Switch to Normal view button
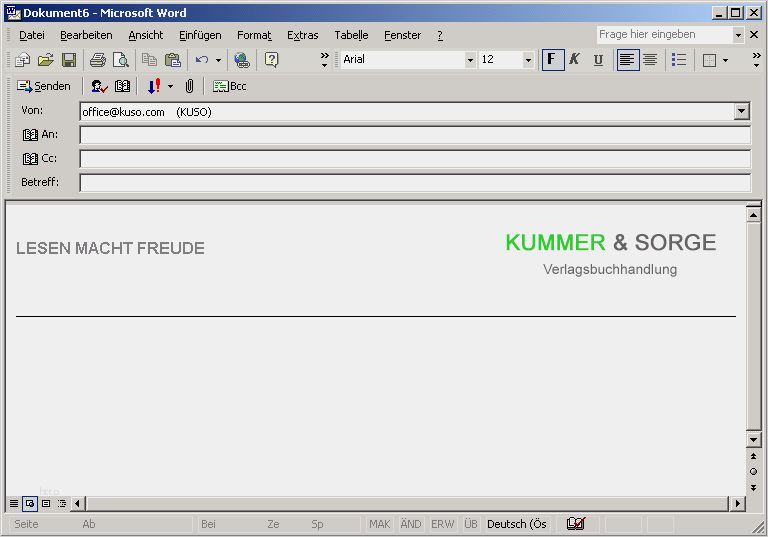The image size is (768, 537). tap(14, 503)
